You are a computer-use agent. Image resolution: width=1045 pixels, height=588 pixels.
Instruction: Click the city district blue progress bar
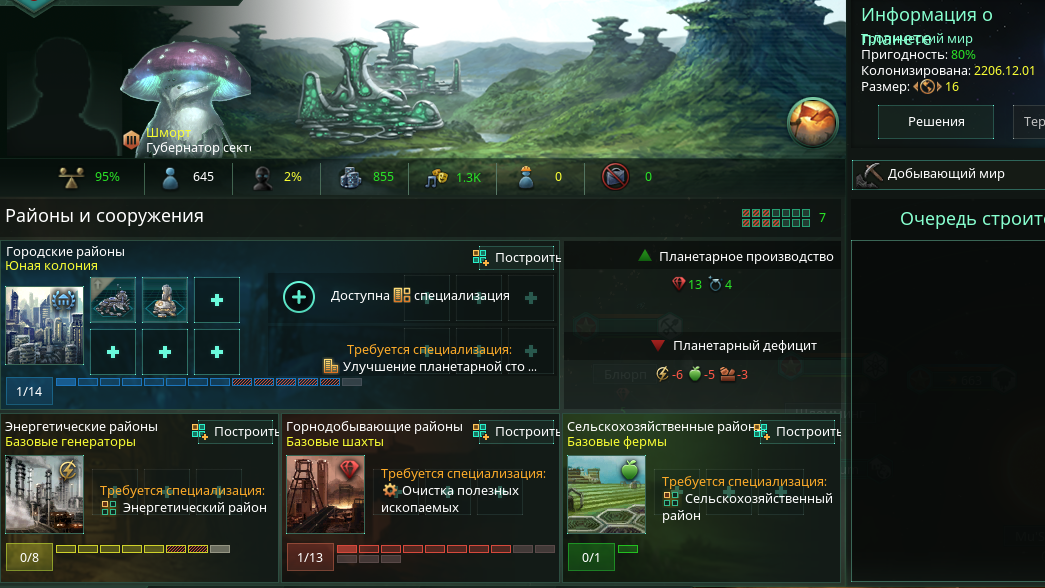209,382
